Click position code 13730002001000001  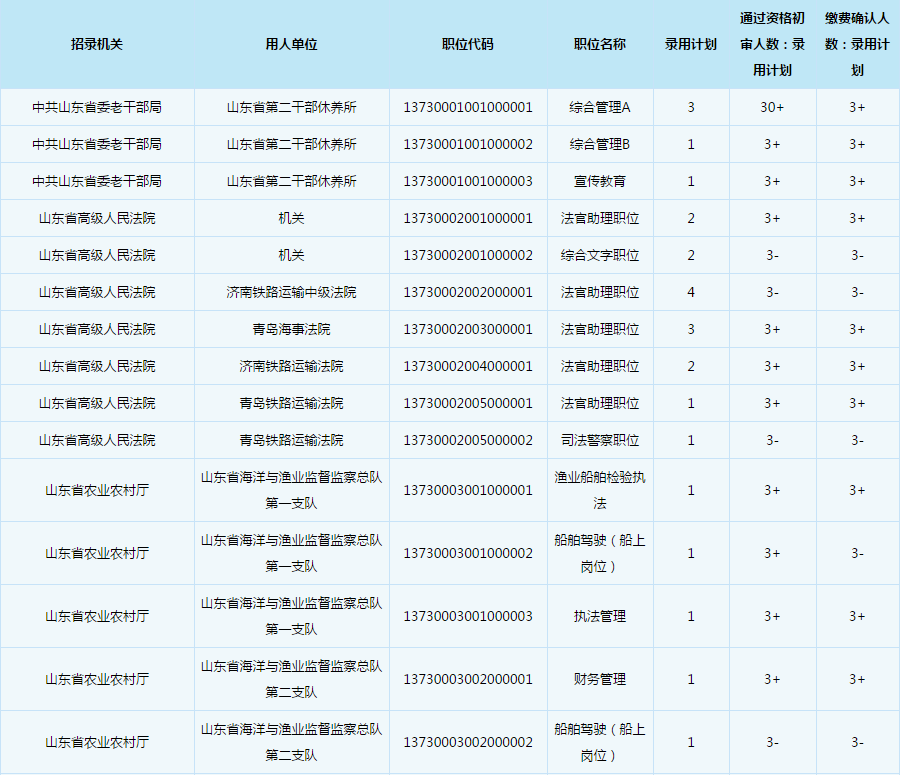click(468, 218)
